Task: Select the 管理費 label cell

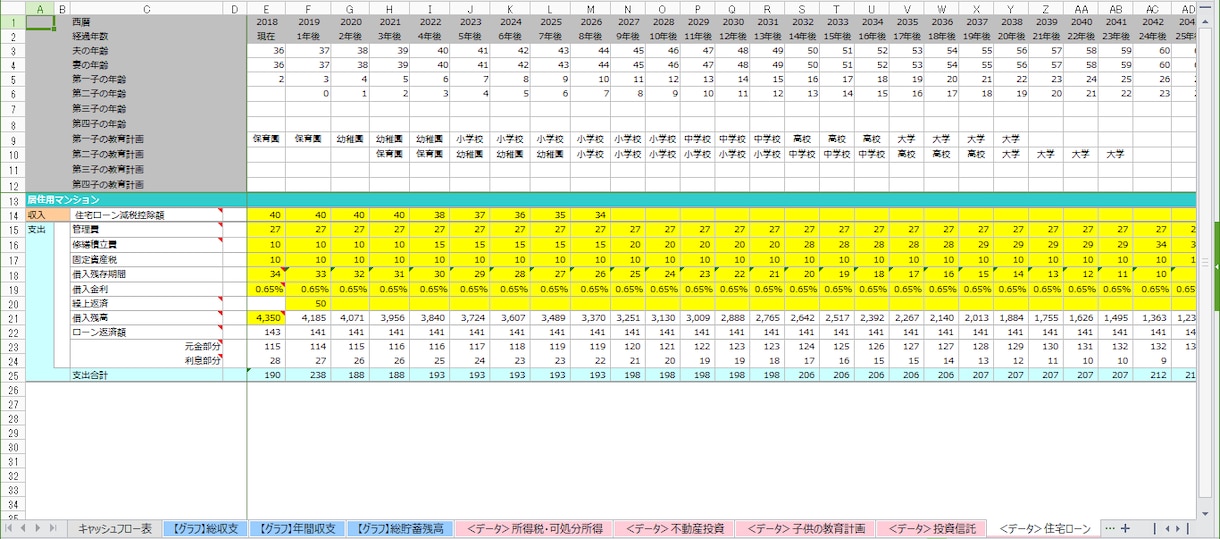Action: coord(147,229)
